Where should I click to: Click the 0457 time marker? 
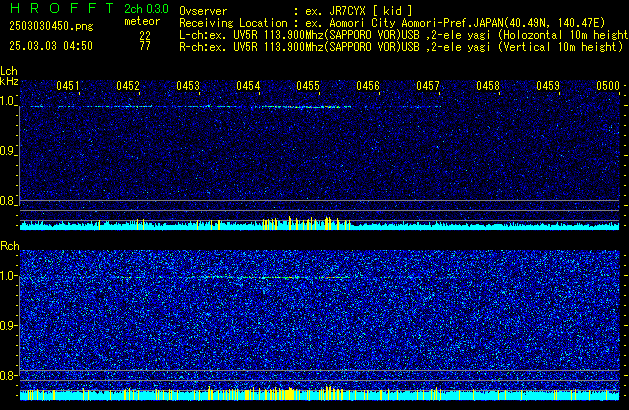click(428, 86)
